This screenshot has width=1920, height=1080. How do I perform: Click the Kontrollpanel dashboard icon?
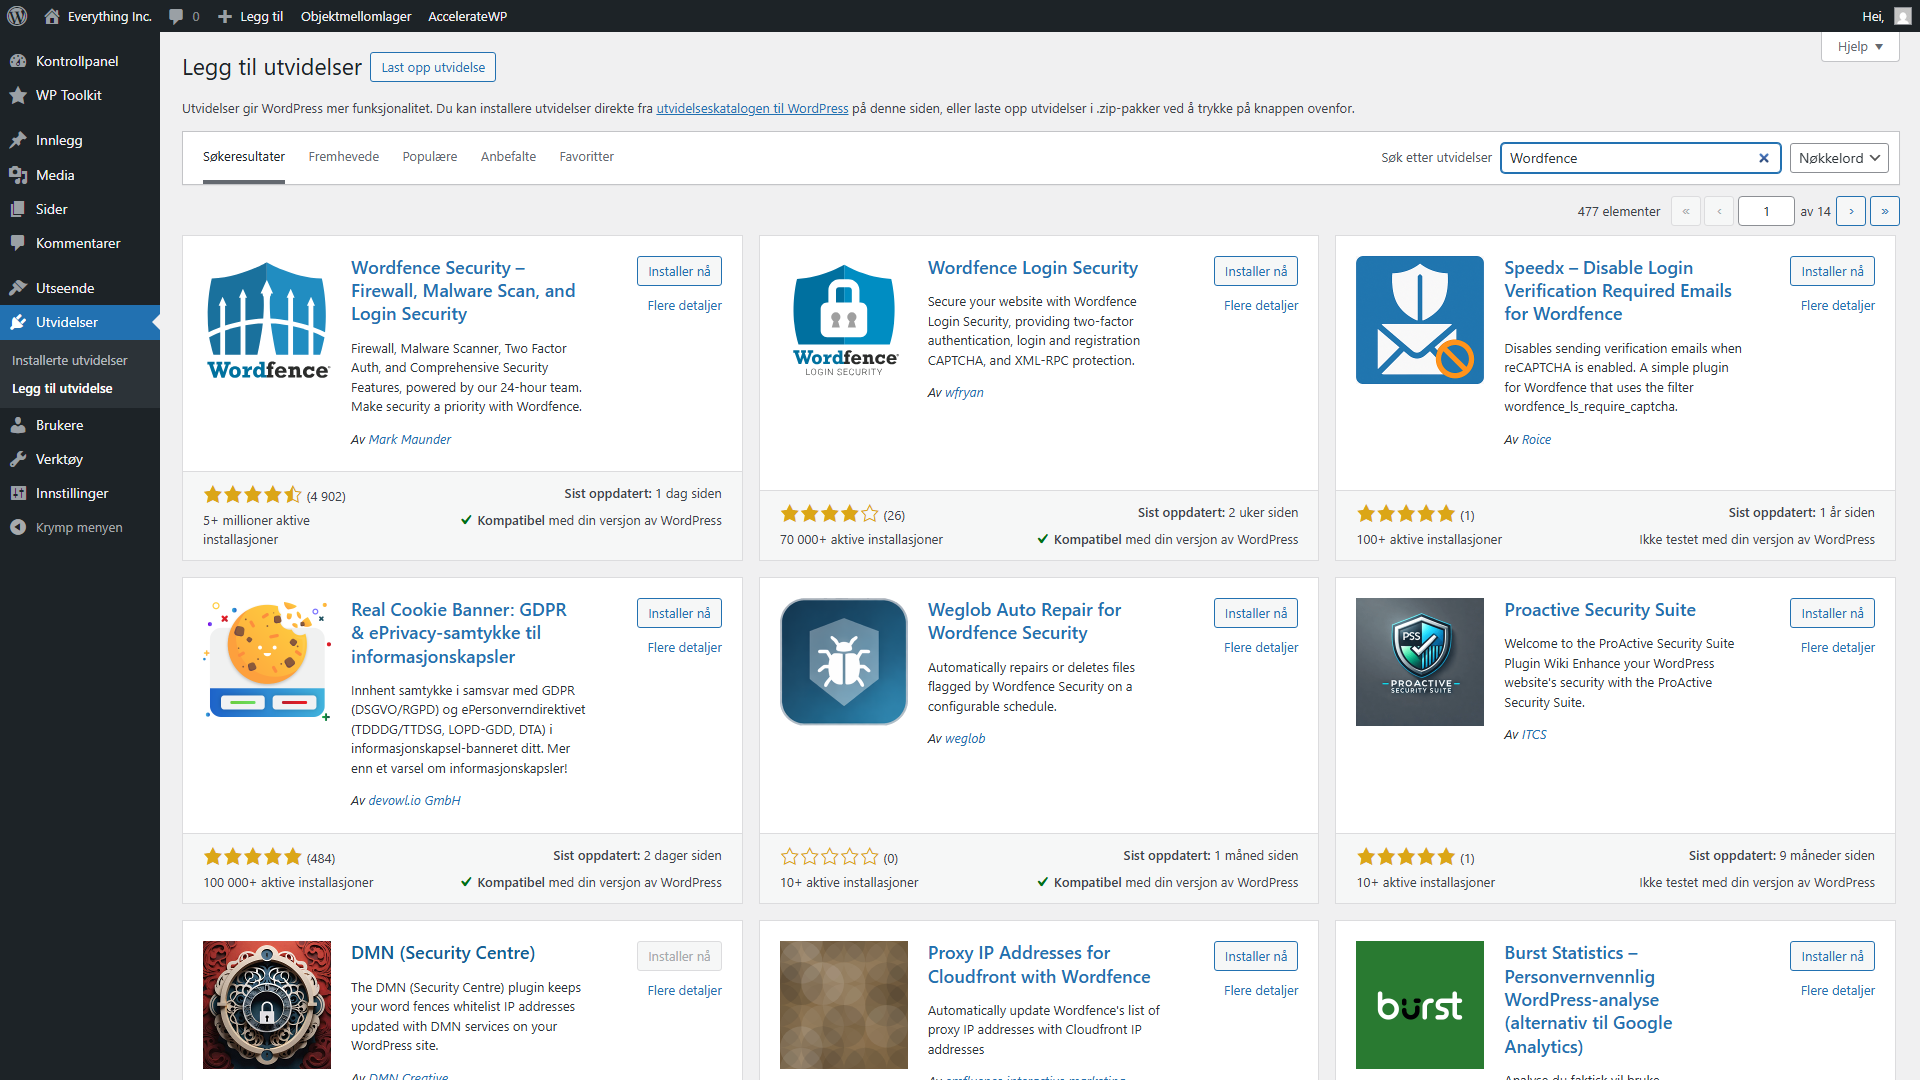tap(18, 61)
